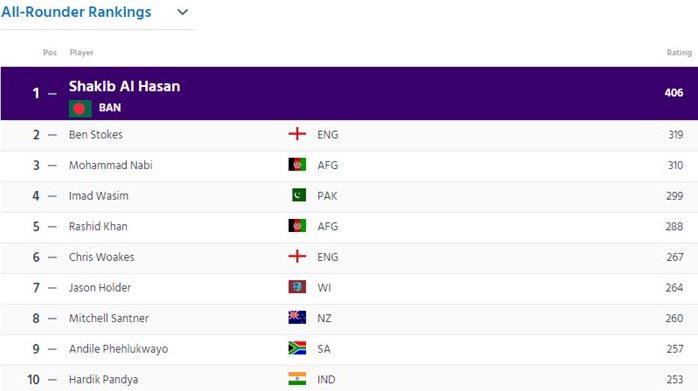Screen dimensions: 698x391
Task: Click the Afghanistan flag in Rashid Khan's row
Action: pos(297,226)
